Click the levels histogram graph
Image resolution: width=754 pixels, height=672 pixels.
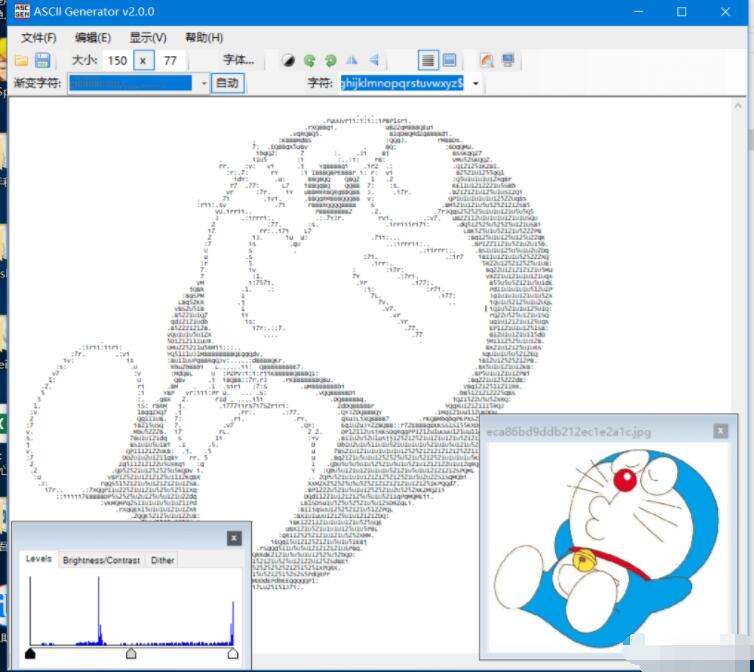[x=132, y=610]
